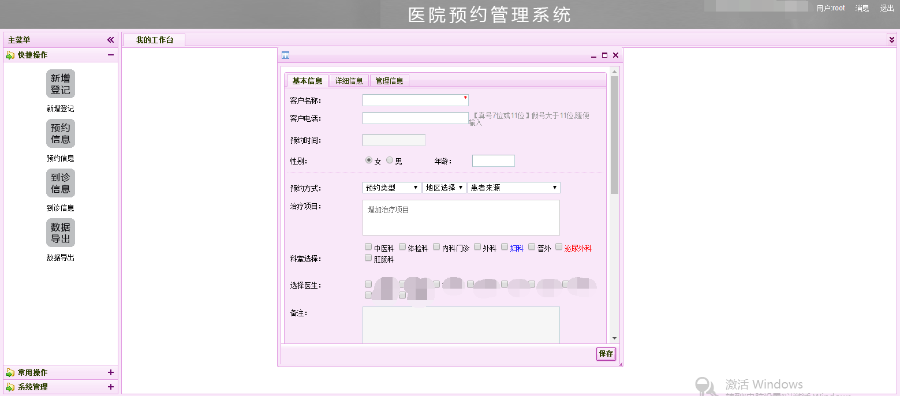Screen dimensions: 900x396
Task: Check the blue 妇科 department checkbox
Action: click(505, 247)
